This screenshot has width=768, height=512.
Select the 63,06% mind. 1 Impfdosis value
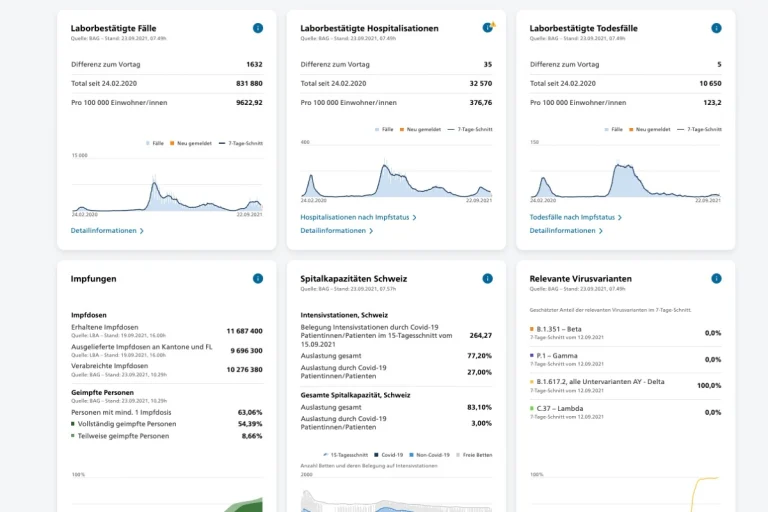tap(250, 412)
